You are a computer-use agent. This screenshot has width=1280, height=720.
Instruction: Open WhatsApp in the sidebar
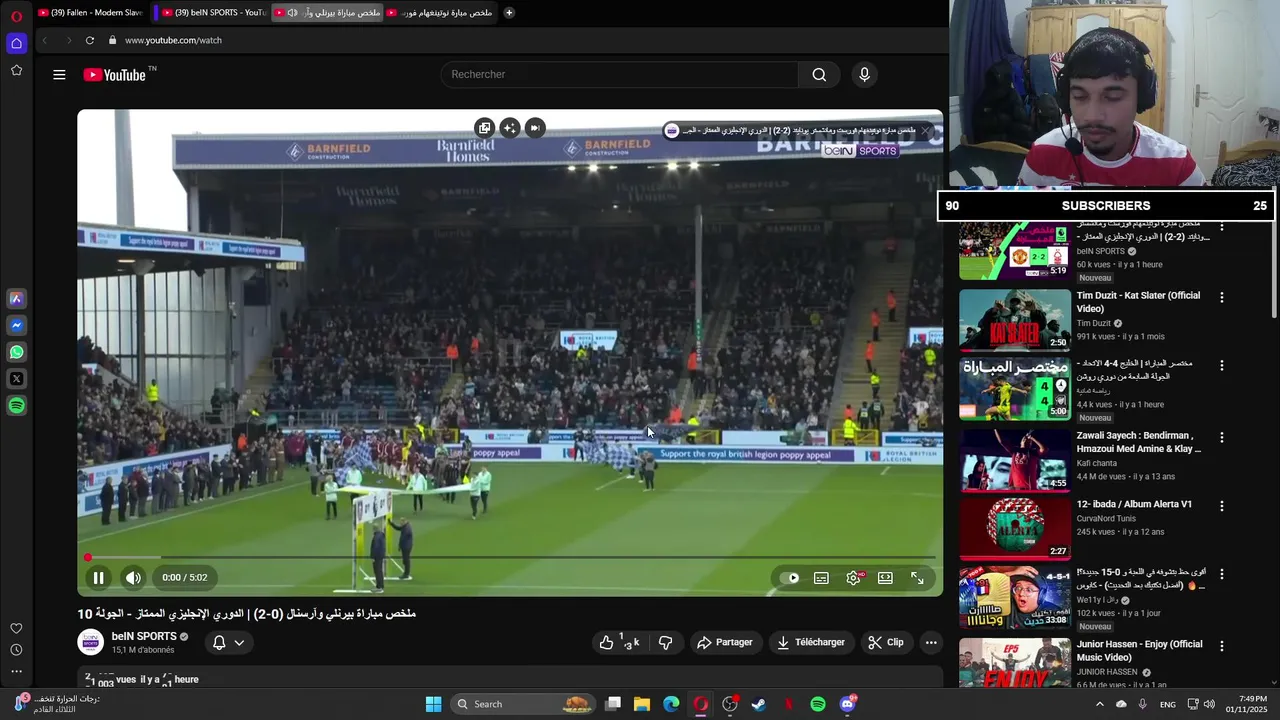click(x=16, y=352)
